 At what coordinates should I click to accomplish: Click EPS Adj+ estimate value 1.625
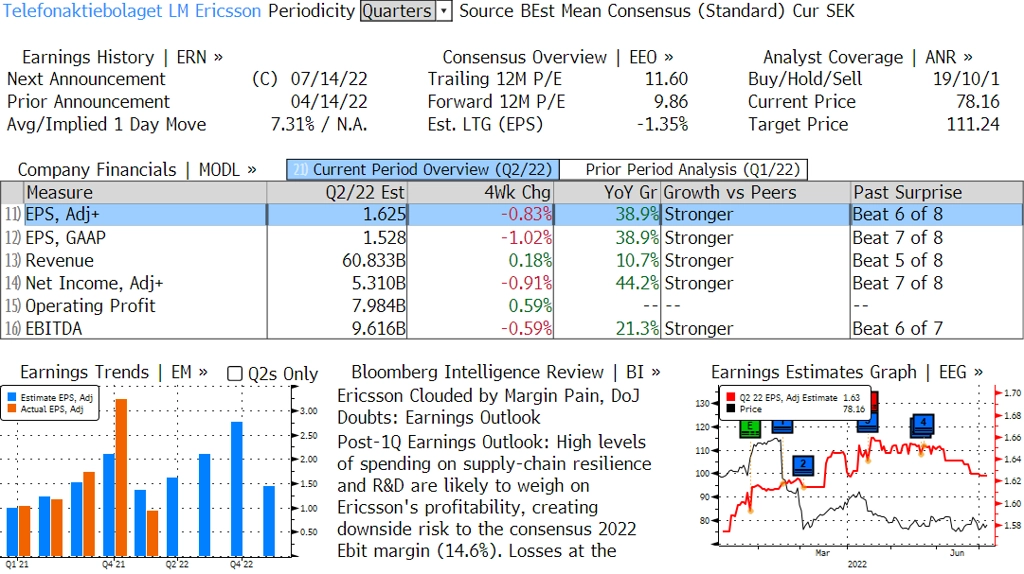tap(384, 214)
